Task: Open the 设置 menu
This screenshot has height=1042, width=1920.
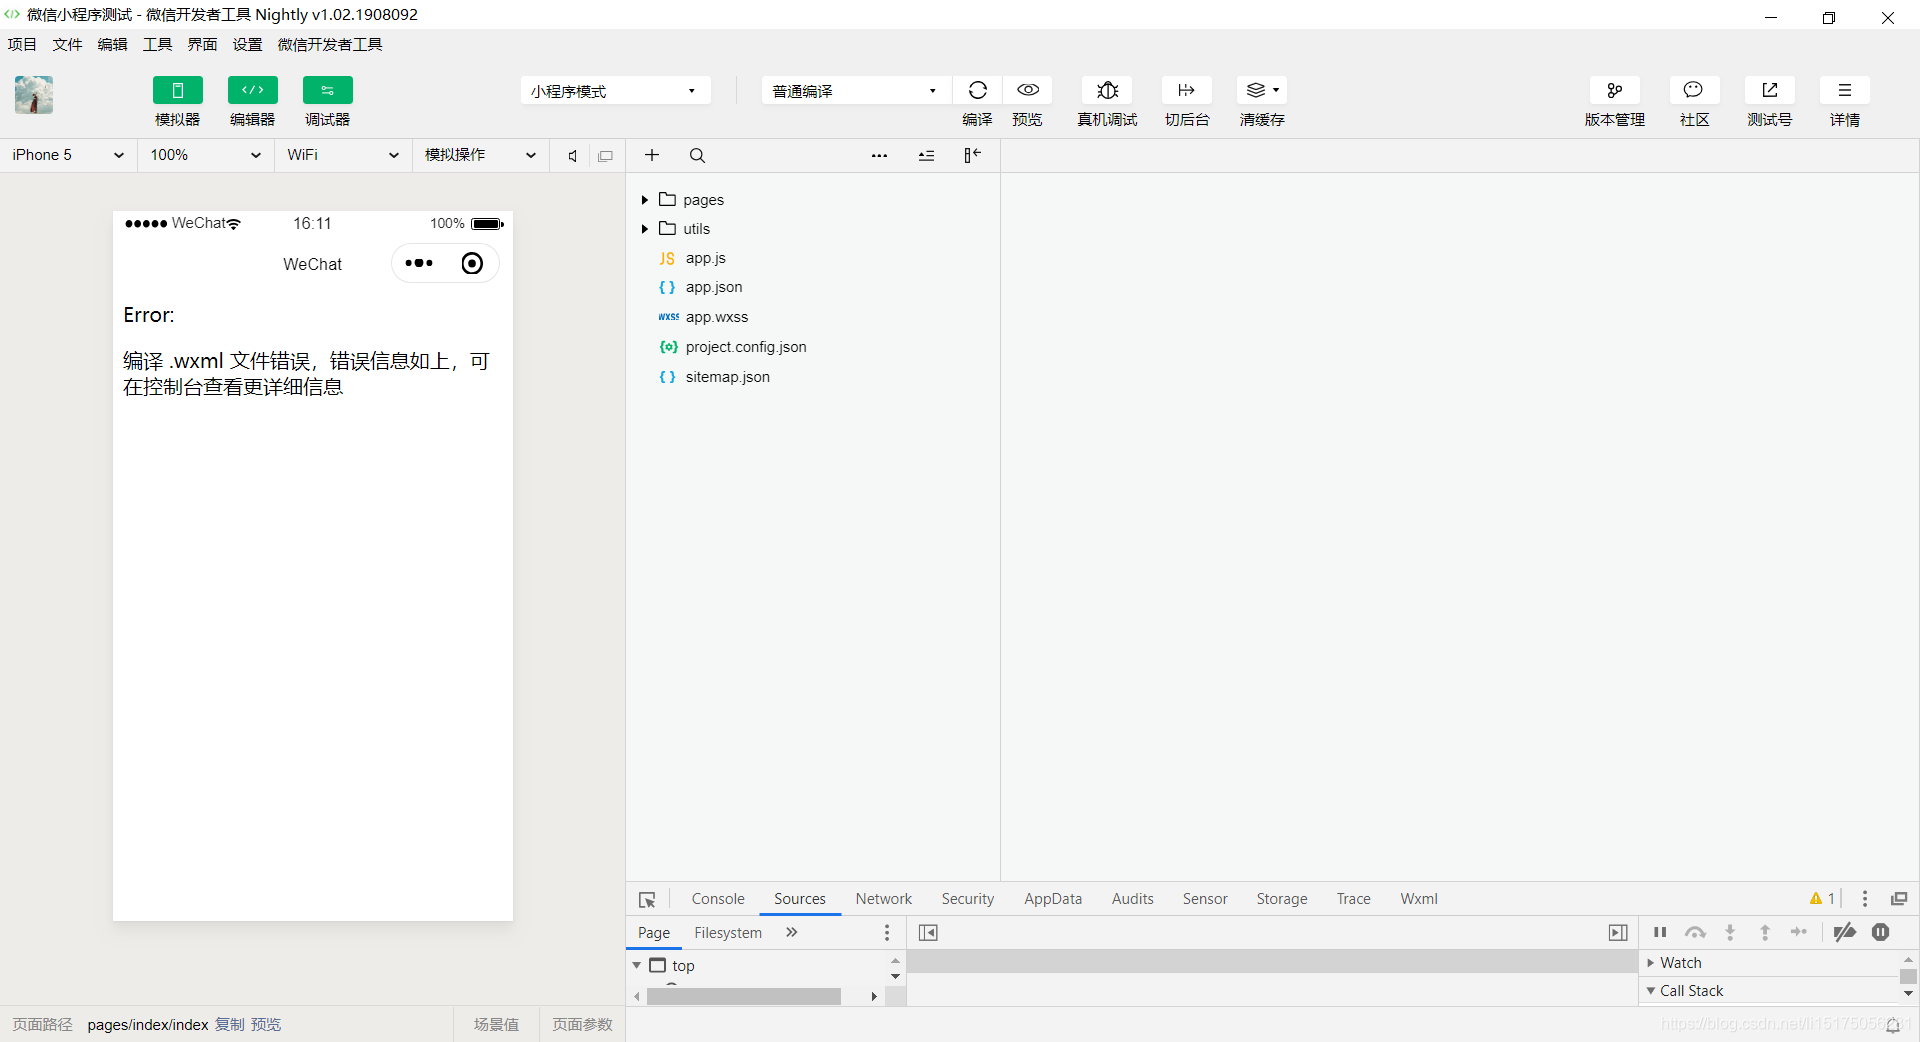Action: coord(247,44)
